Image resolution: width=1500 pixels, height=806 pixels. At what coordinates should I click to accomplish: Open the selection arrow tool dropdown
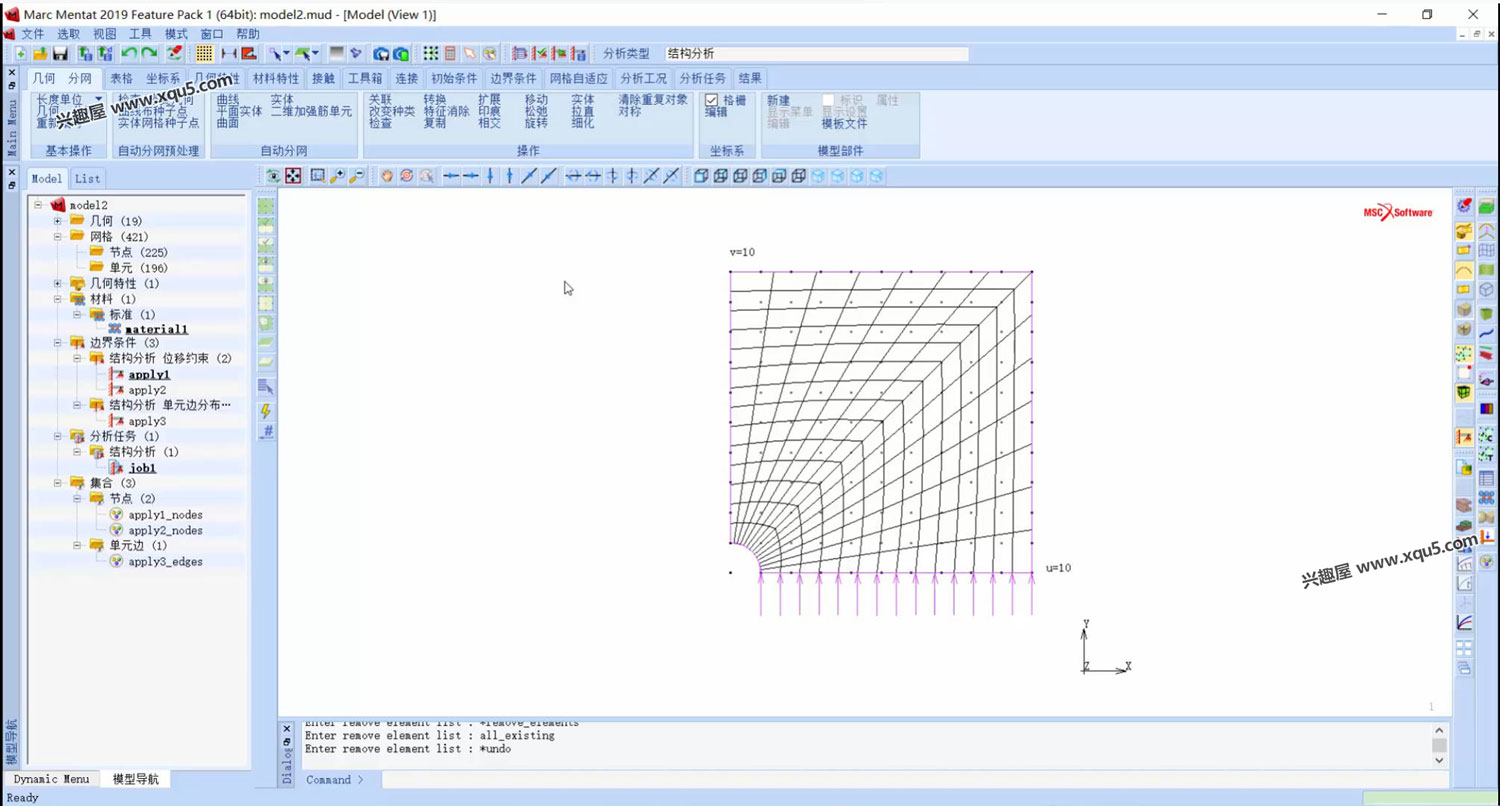[285, 53]
